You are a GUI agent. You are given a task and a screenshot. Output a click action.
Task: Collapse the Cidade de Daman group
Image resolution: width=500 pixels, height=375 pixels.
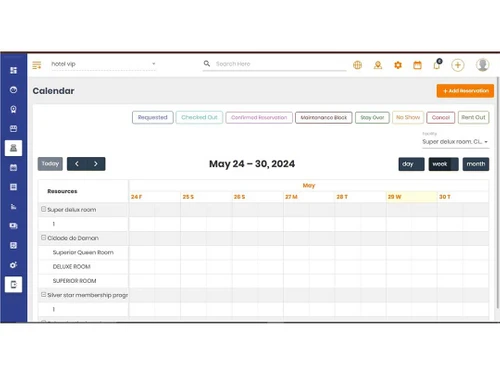click(43, 237)
